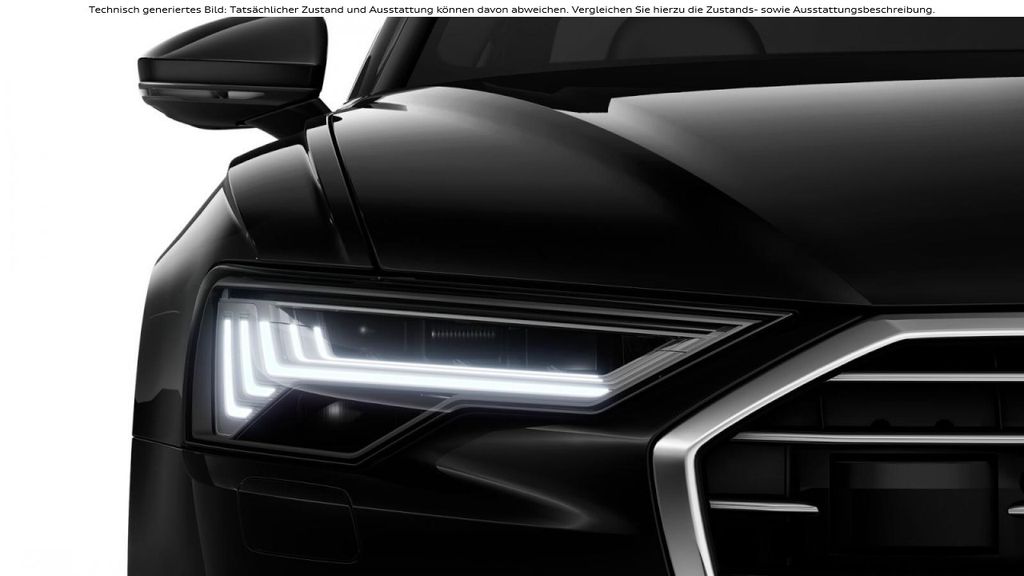Click the white background left of the car

(60, 300)
